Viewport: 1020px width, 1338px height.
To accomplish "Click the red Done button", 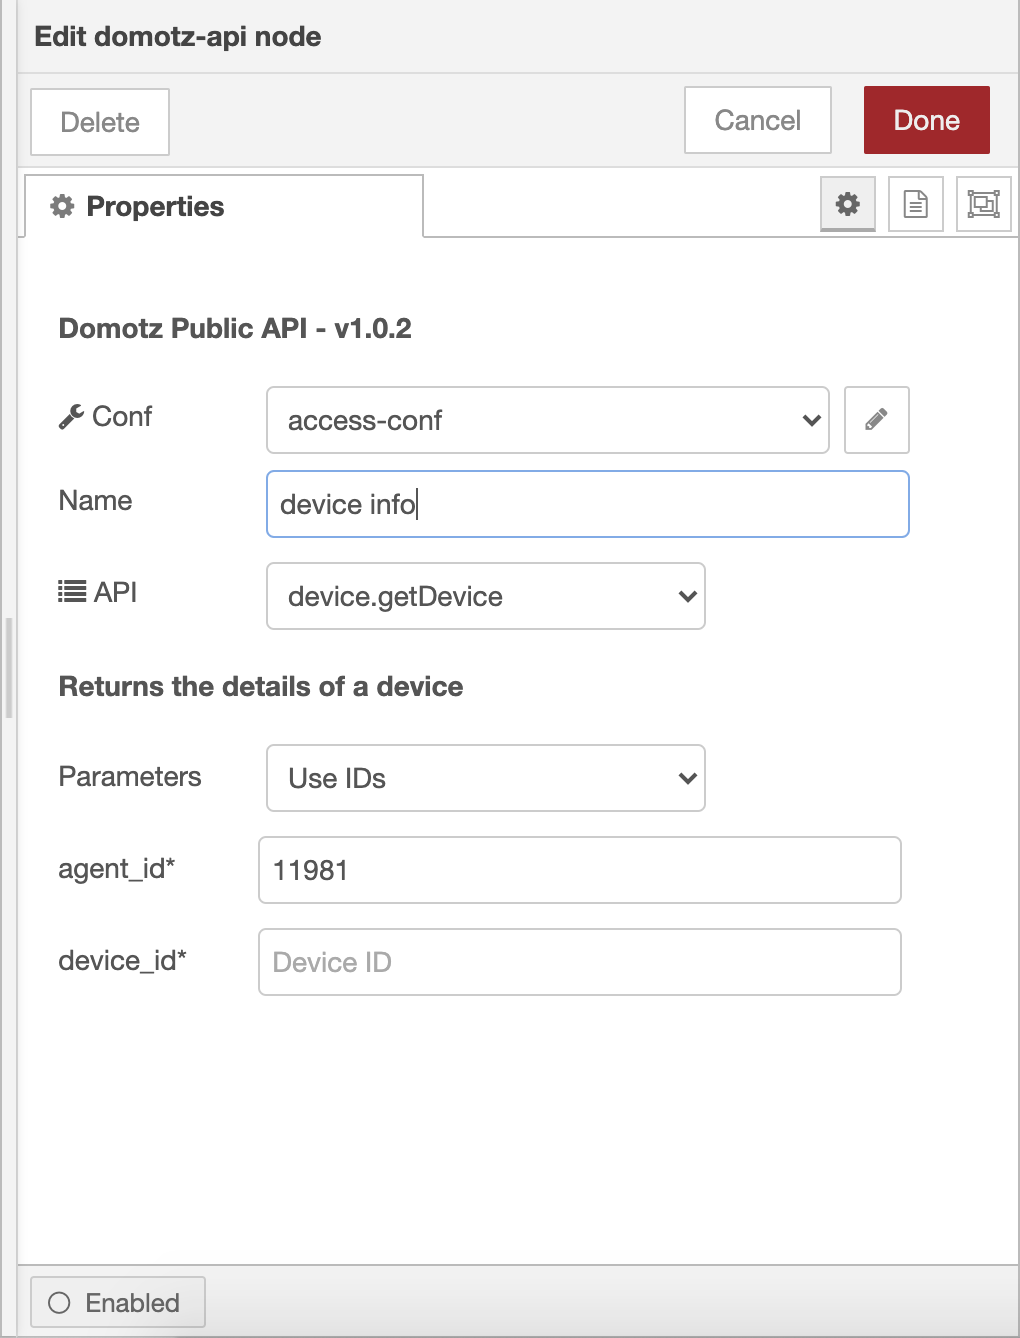I will coord(927,120).
